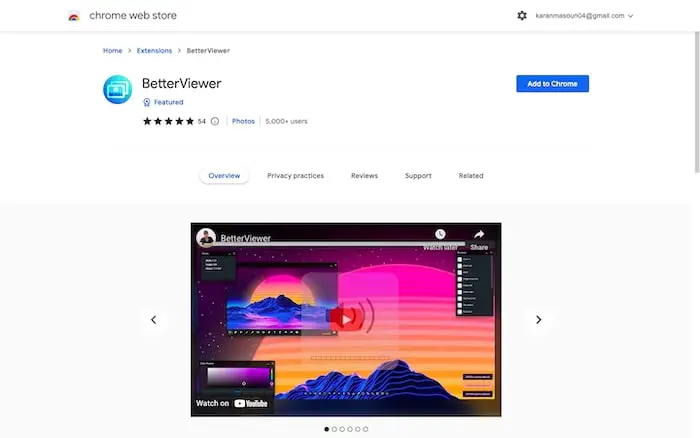Click the video channel avatar
The height and width of the screenshot is (438, 700).
[206, 238]
